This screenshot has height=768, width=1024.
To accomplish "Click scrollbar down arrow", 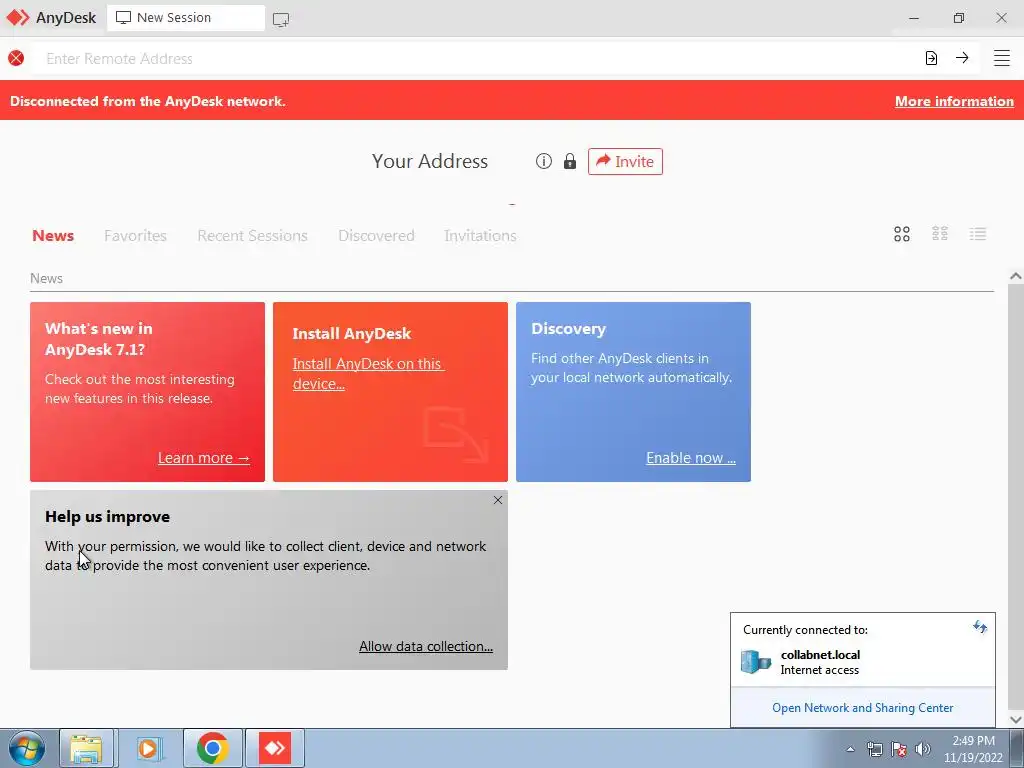I will click(1016, 719).
